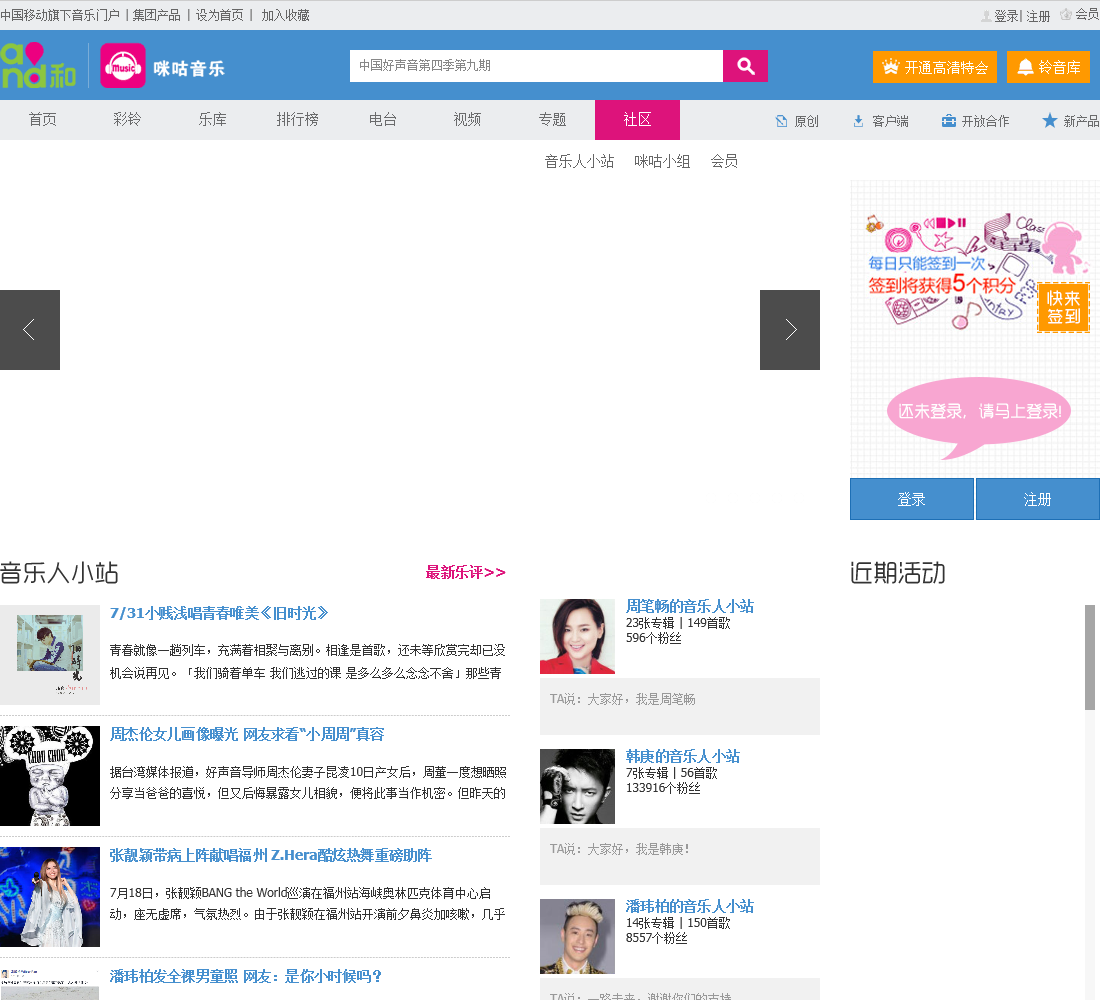
Task: Click the 近期活动 section heading
Action: [897, 573]
